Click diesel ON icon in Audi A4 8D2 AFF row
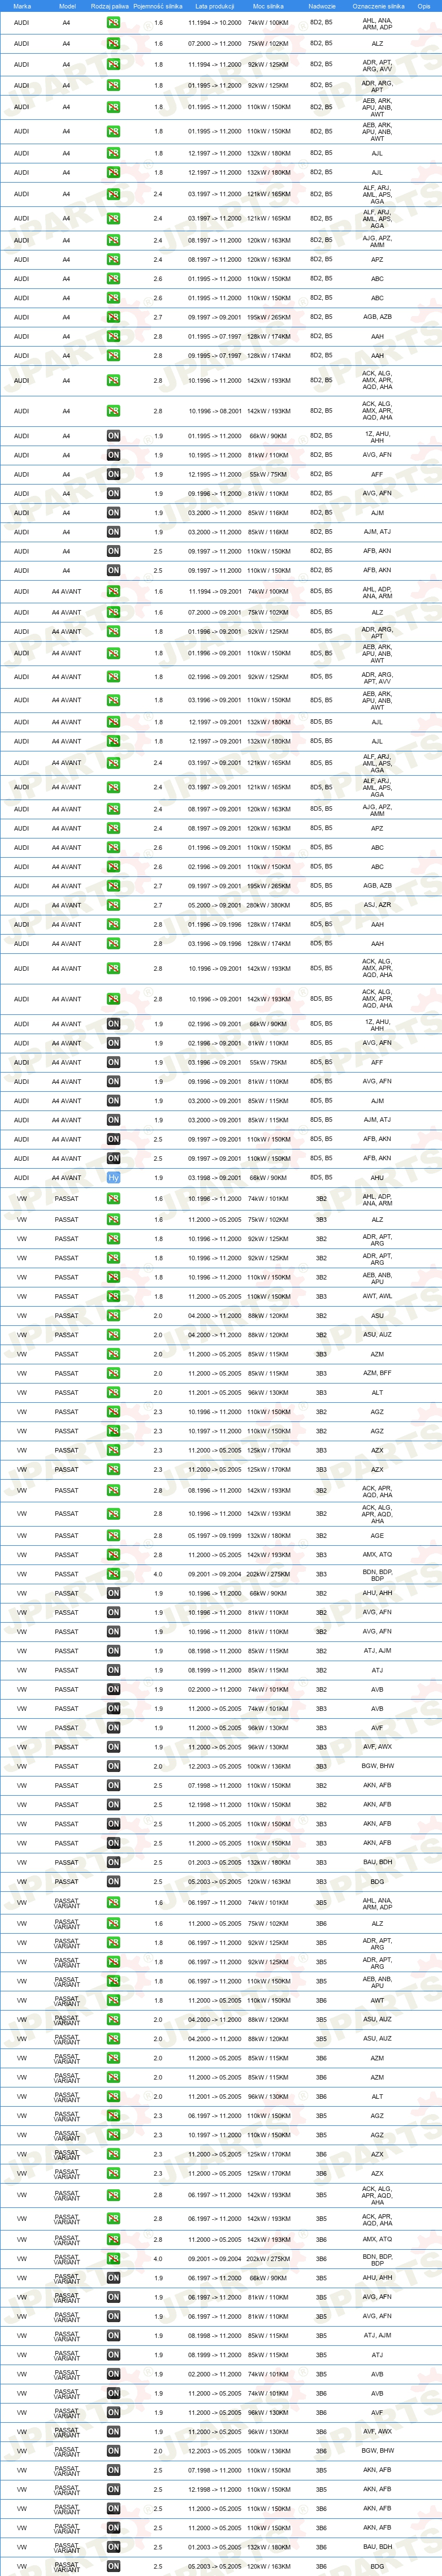Screen dimensions: 442x2576 113,474
